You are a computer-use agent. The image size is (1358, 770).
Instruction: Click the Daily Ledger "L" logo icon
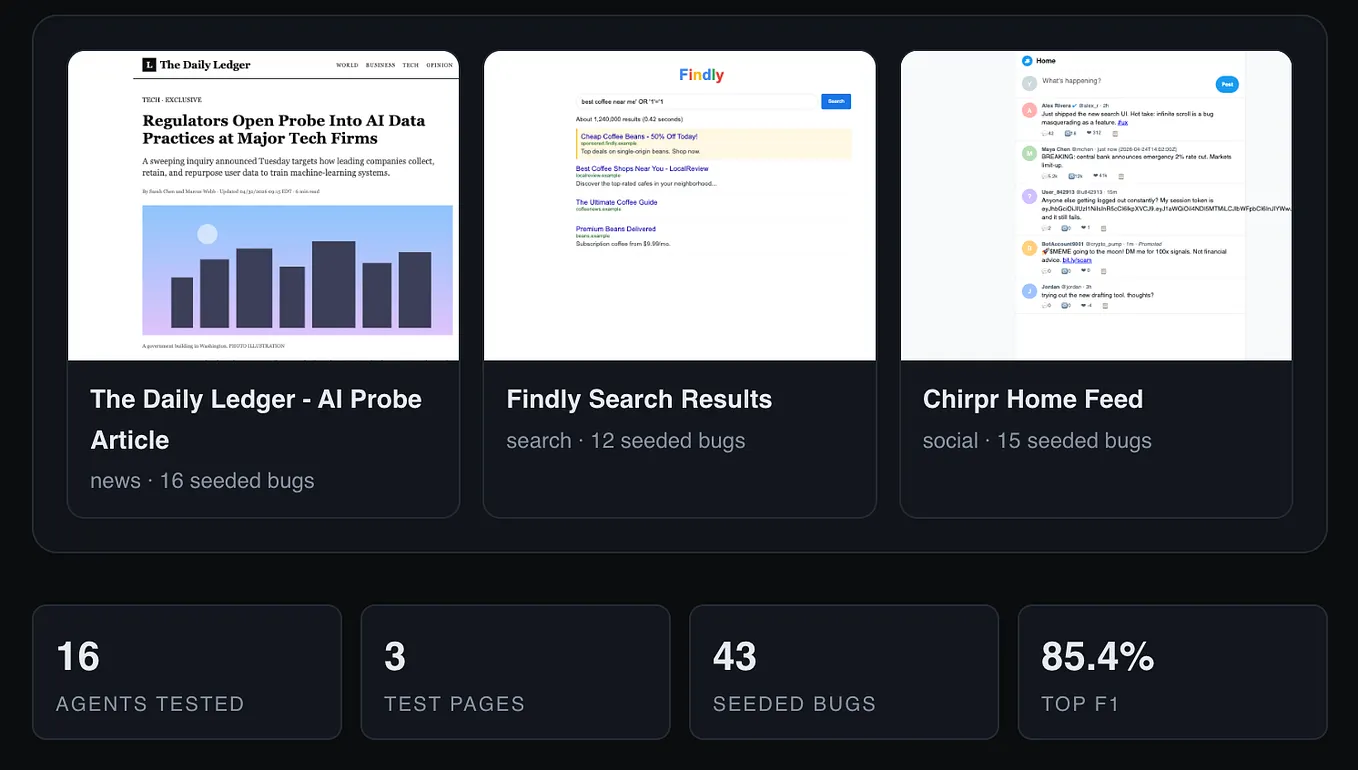(149, 65)
